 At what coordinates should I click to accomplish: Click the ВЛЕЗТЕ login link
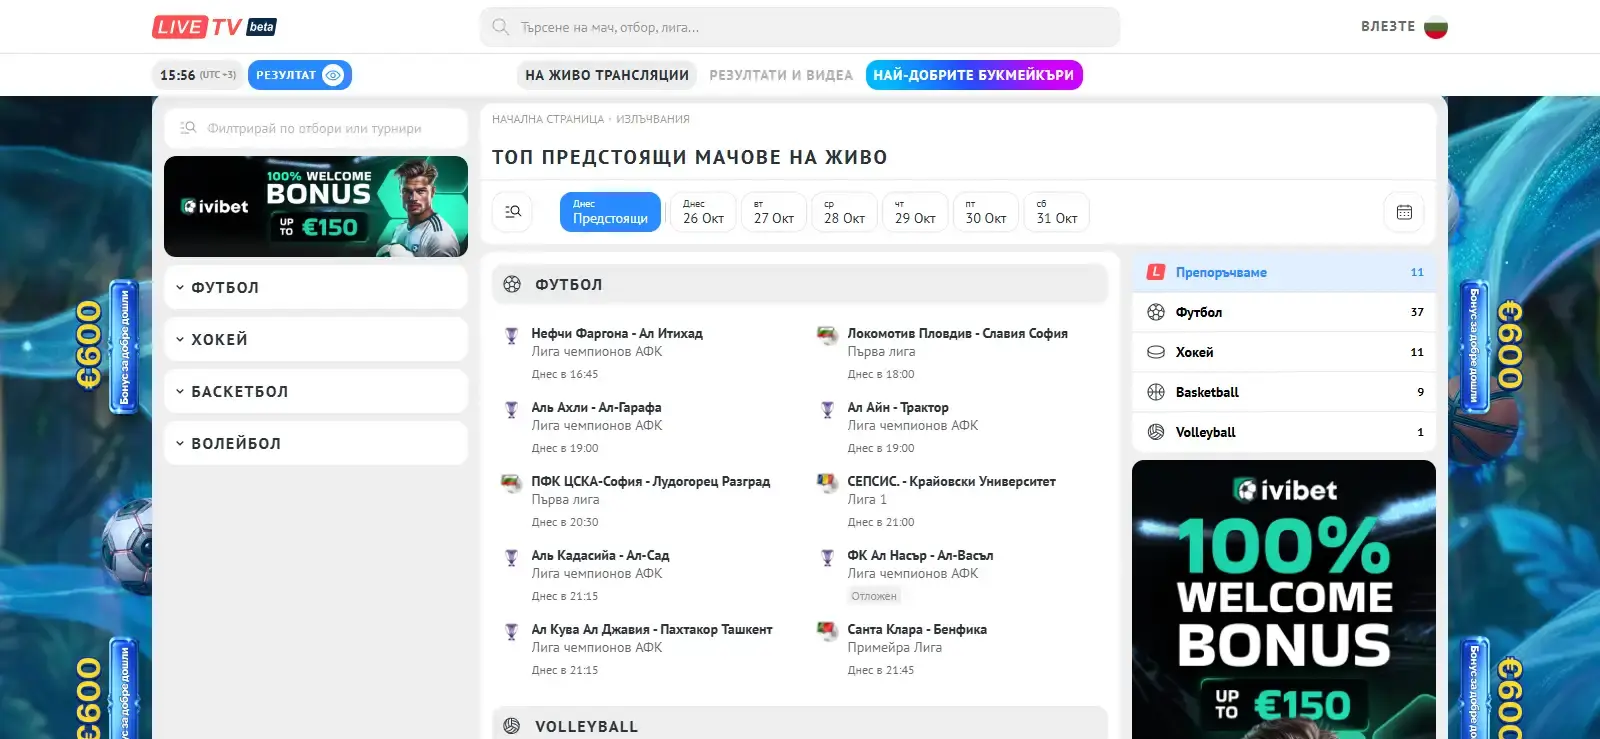(1388, 27)
